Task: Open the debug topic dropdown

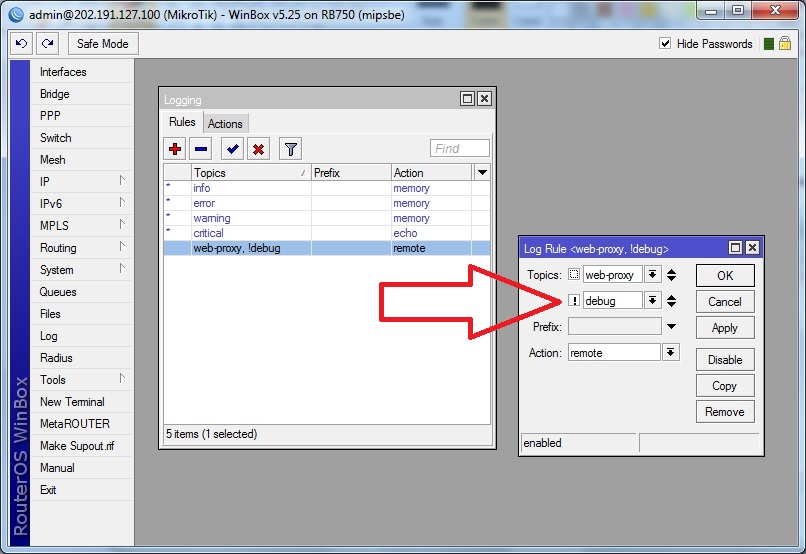Action: 652,300
